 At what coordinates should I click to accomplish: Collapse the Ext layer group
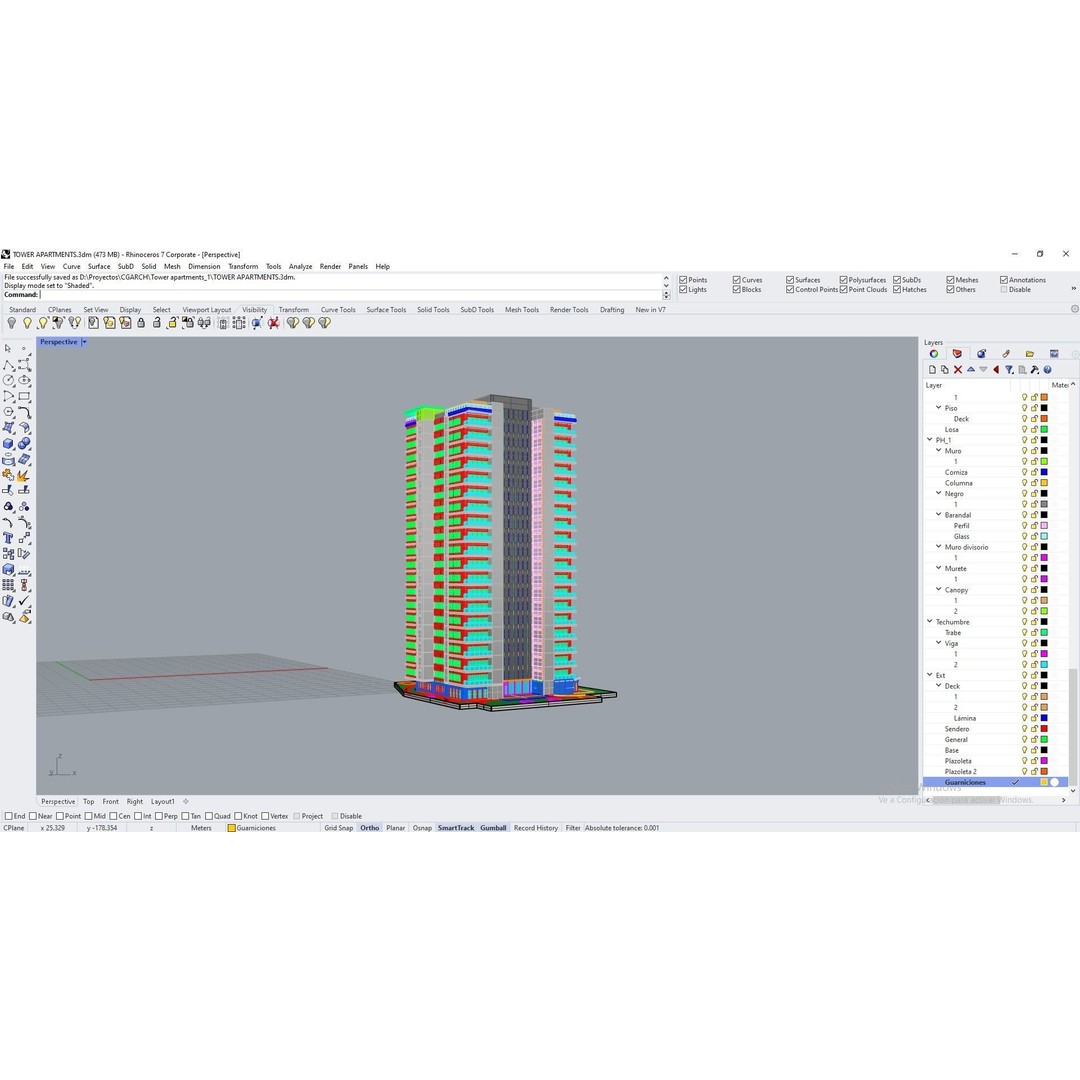coord(929,676)
